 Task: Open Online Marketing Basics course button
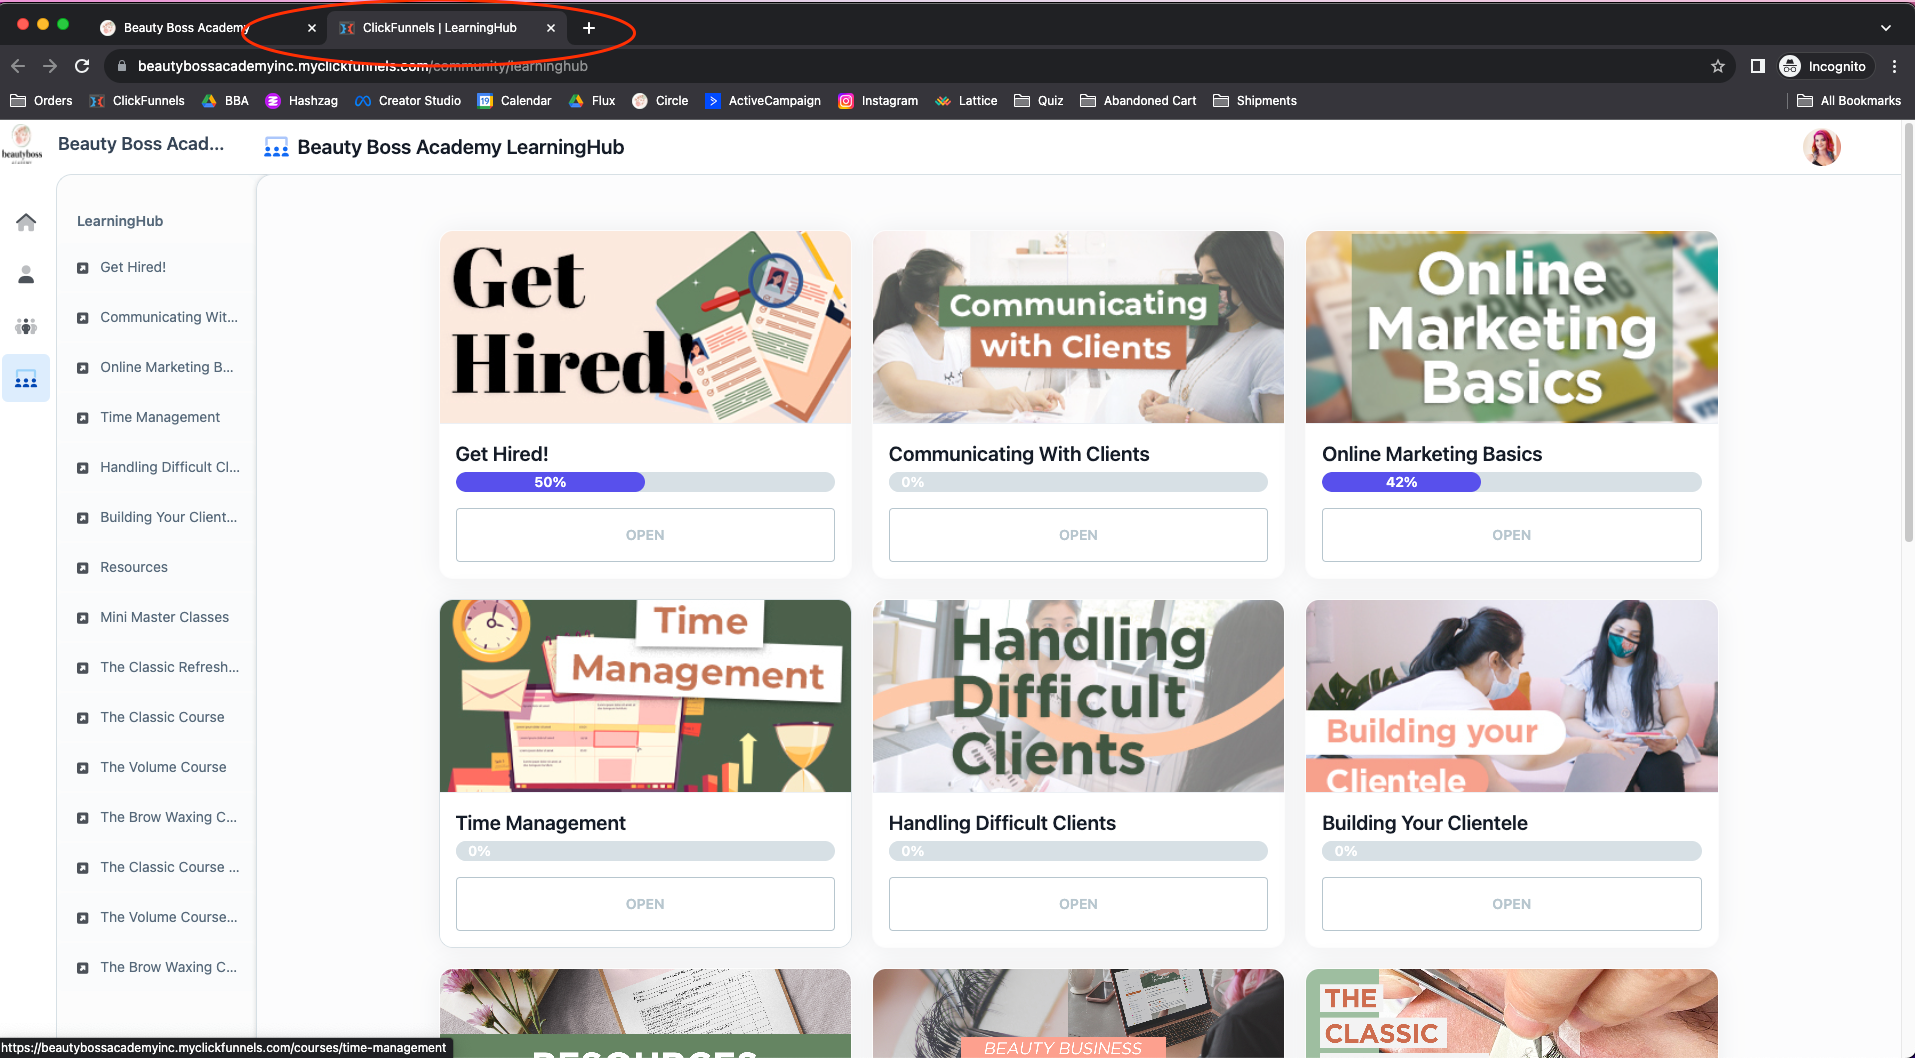tap(1511, 535)
